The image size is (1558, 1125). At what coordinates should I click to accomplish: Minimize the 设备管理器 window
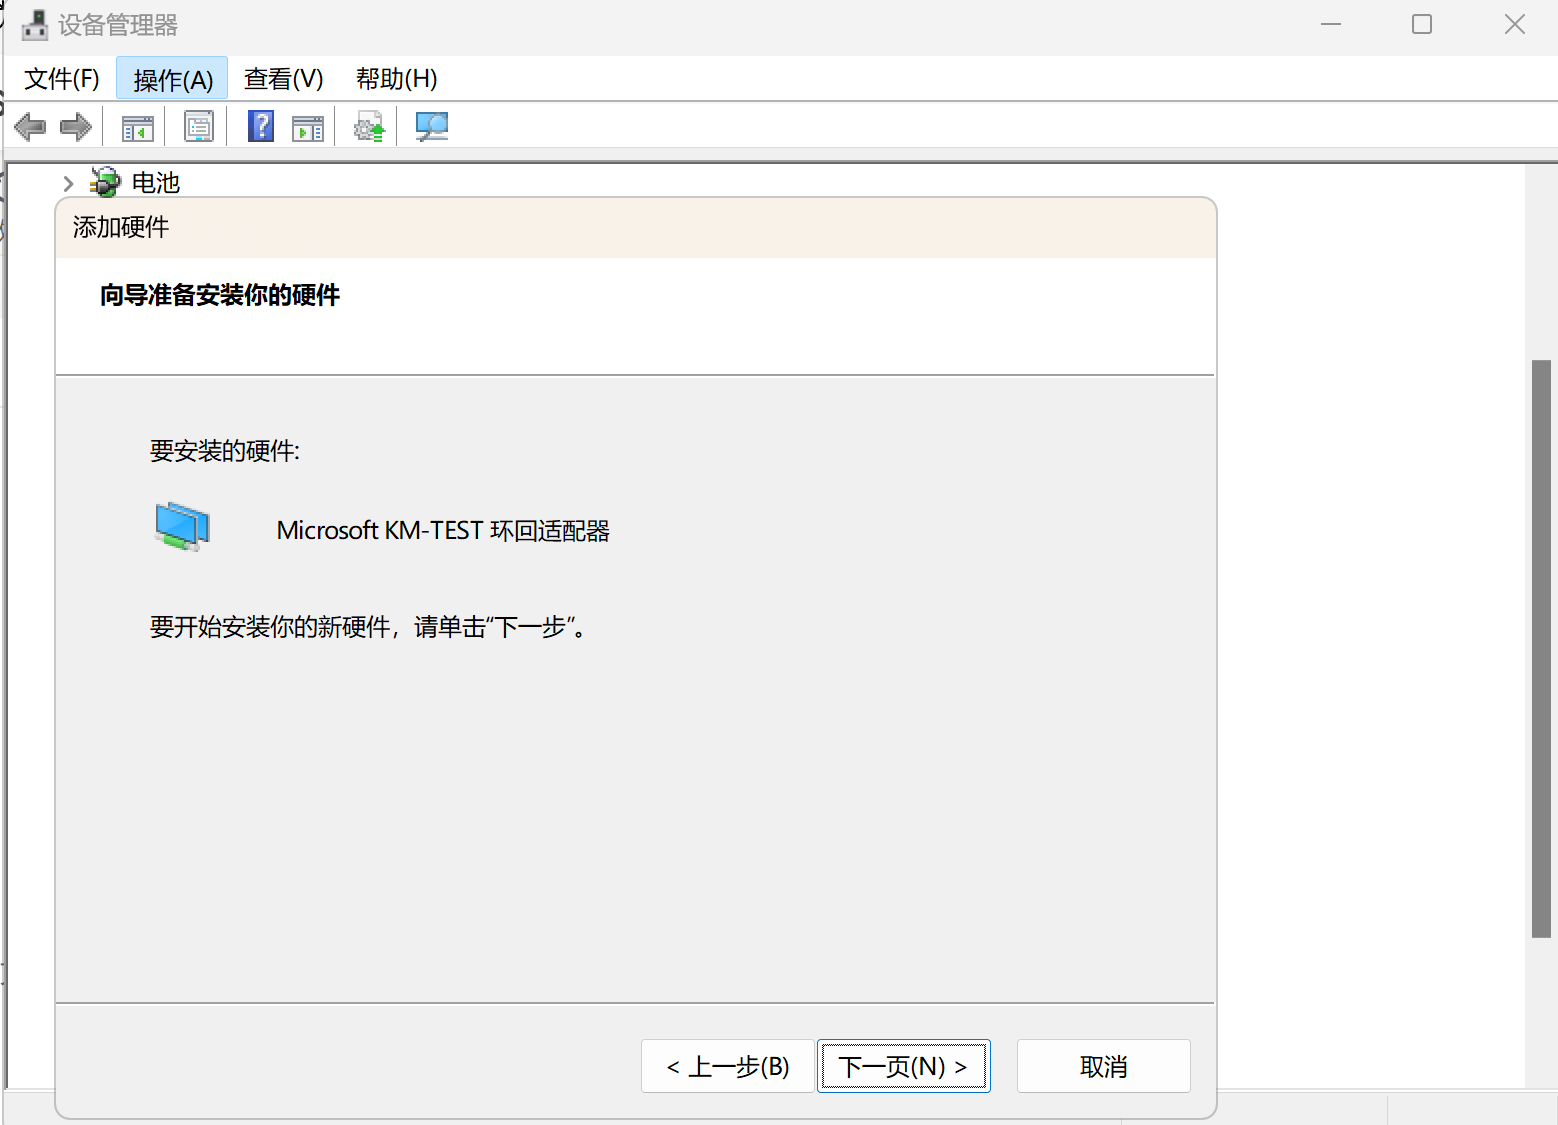point(1331,25)
